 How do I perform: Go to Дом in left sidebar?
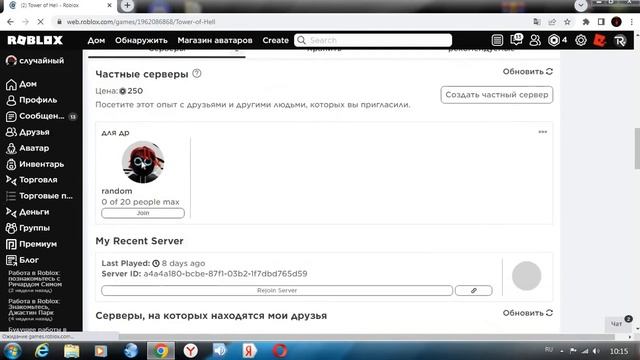coord(22,84)
